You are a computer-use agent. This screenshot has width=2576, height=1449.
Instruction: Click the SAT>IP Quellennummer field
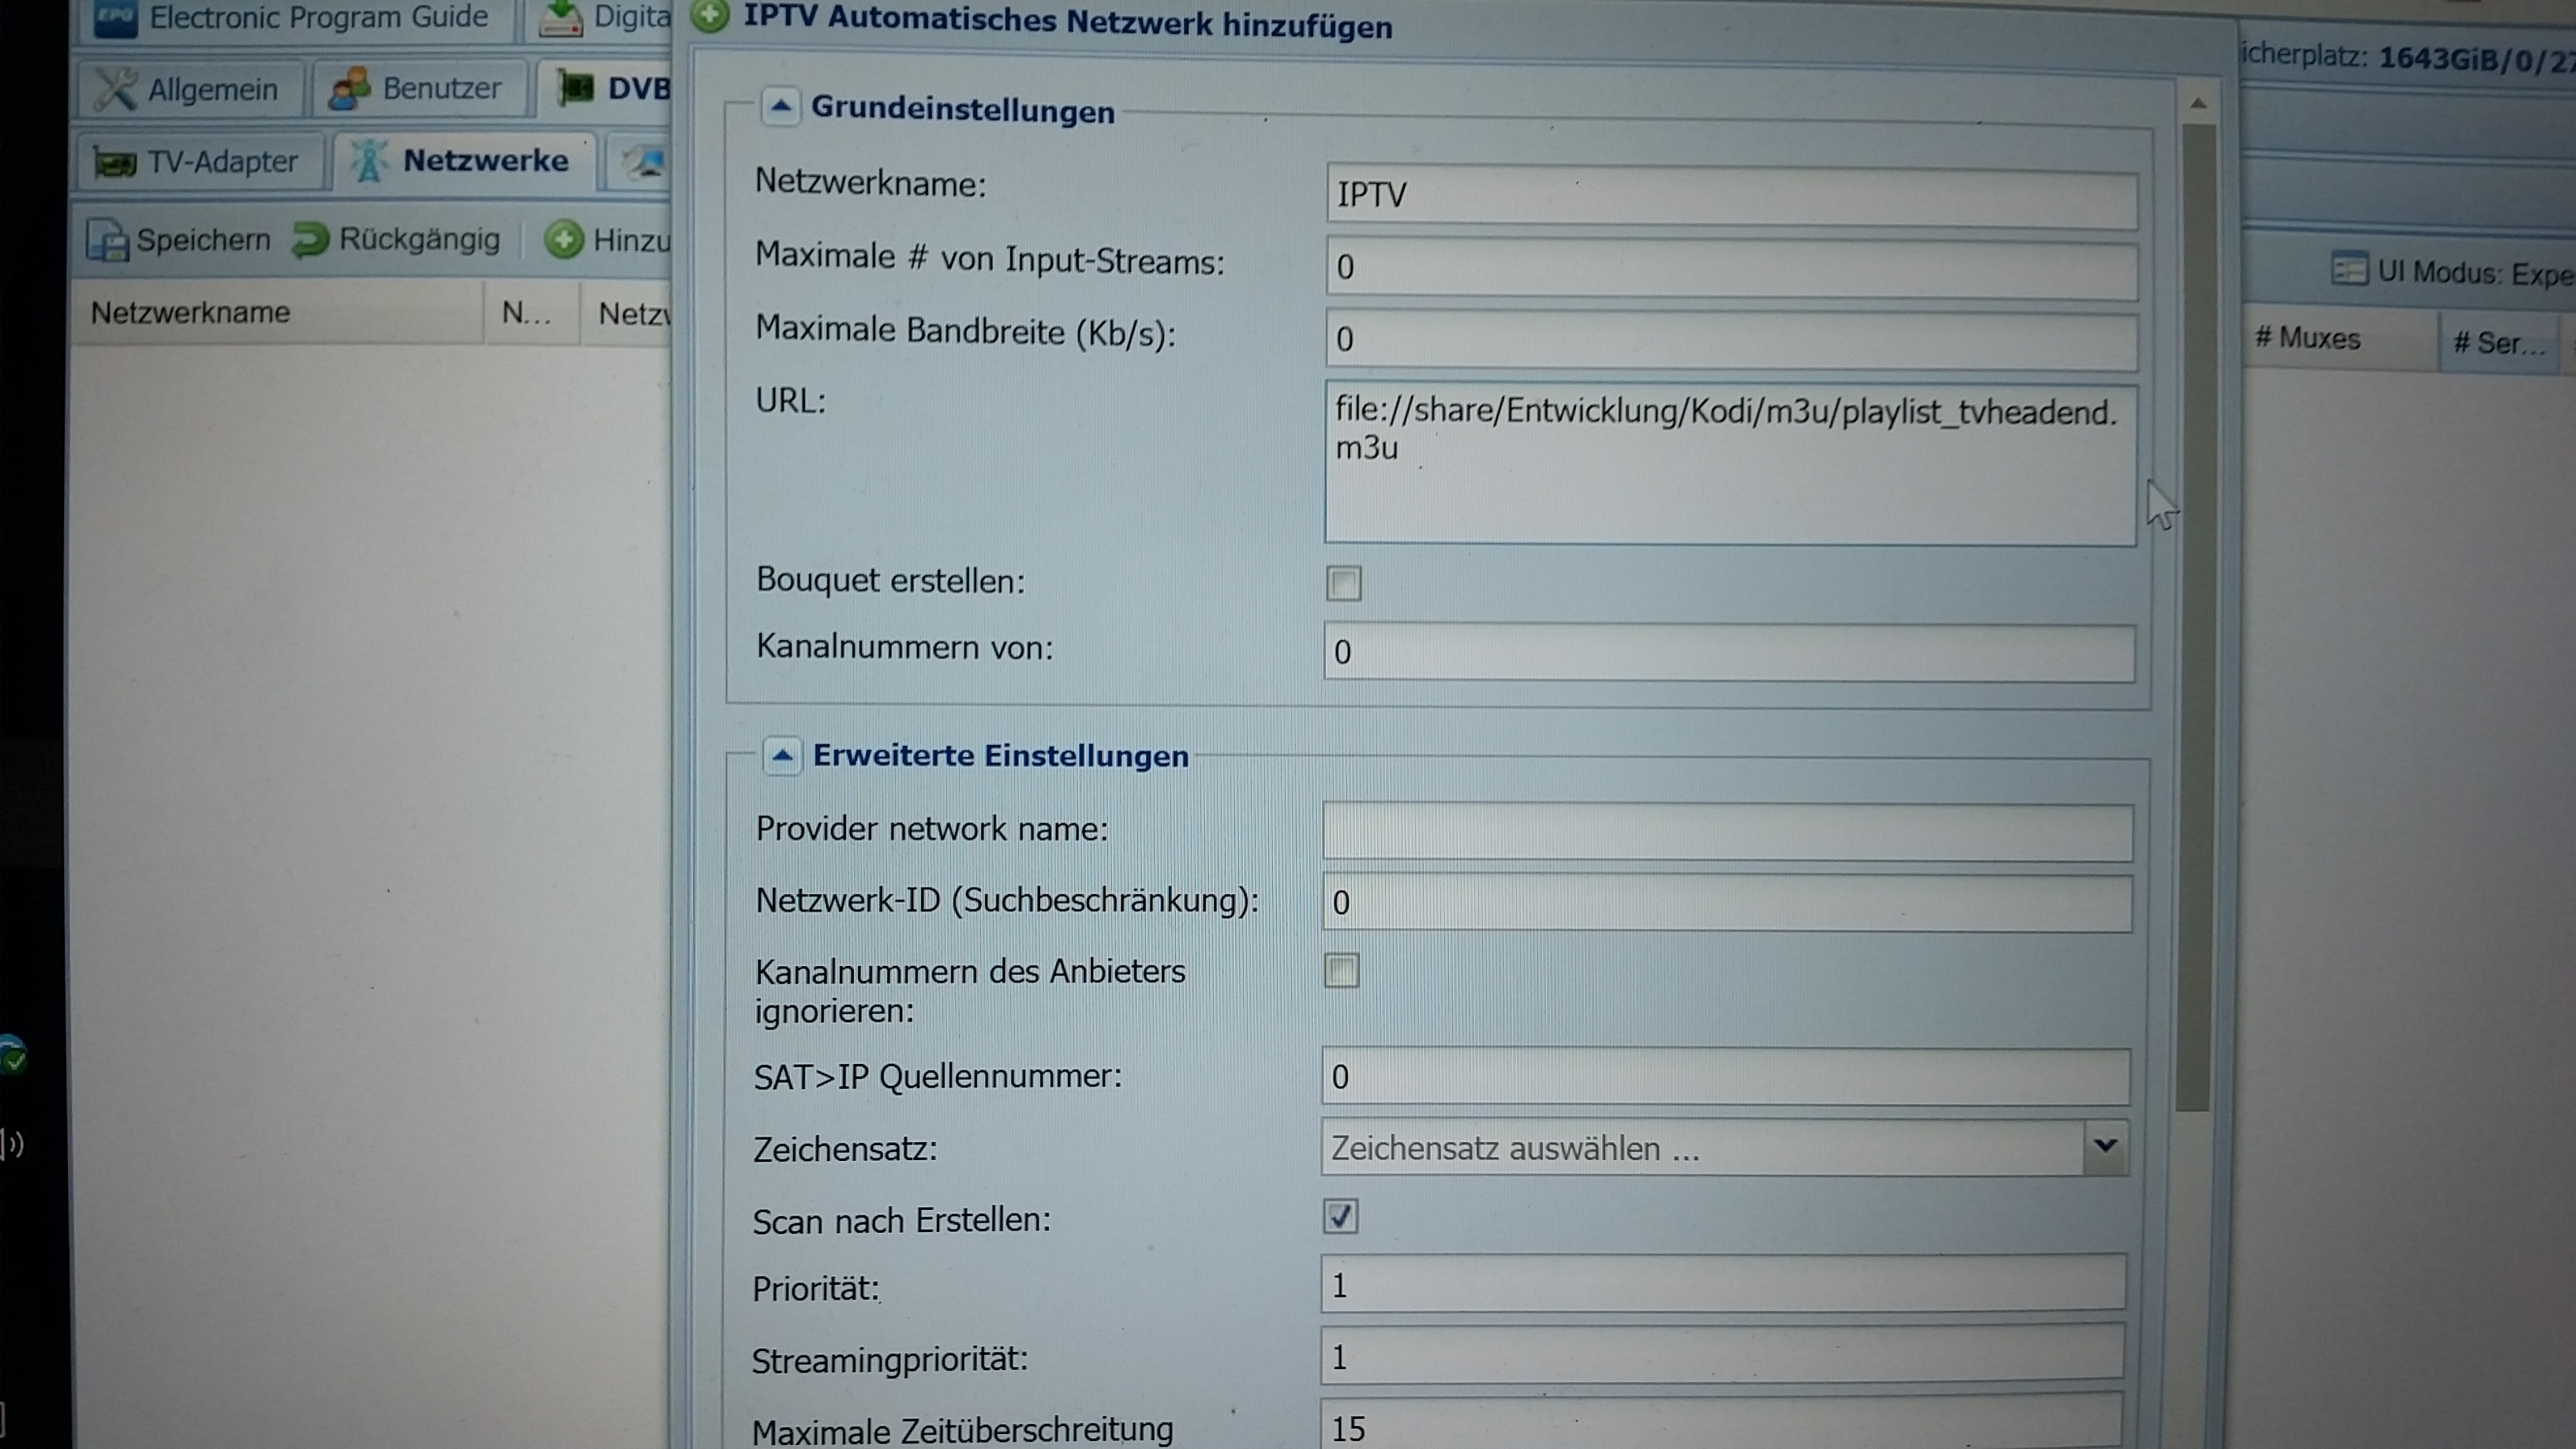pos(1725,1076)
